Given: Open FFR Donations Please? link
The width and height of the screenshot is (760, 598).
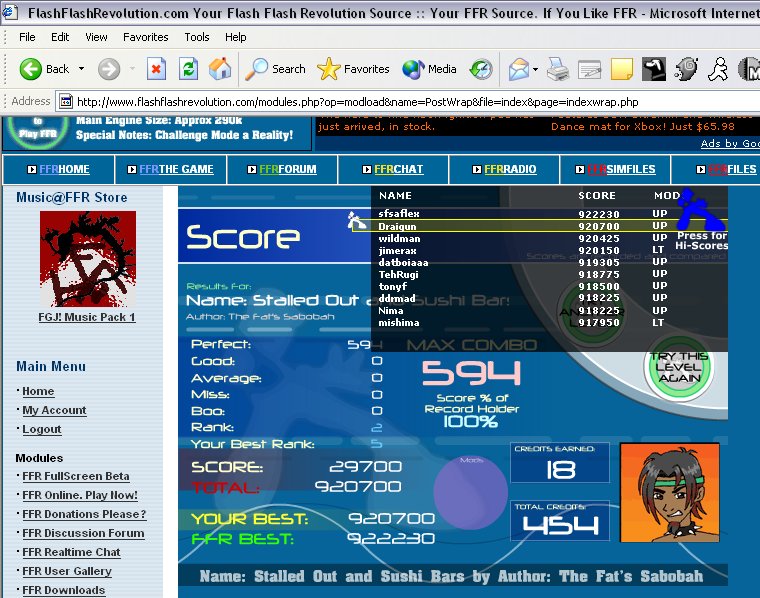Looking at the screenshot, I should pos(84,514).
